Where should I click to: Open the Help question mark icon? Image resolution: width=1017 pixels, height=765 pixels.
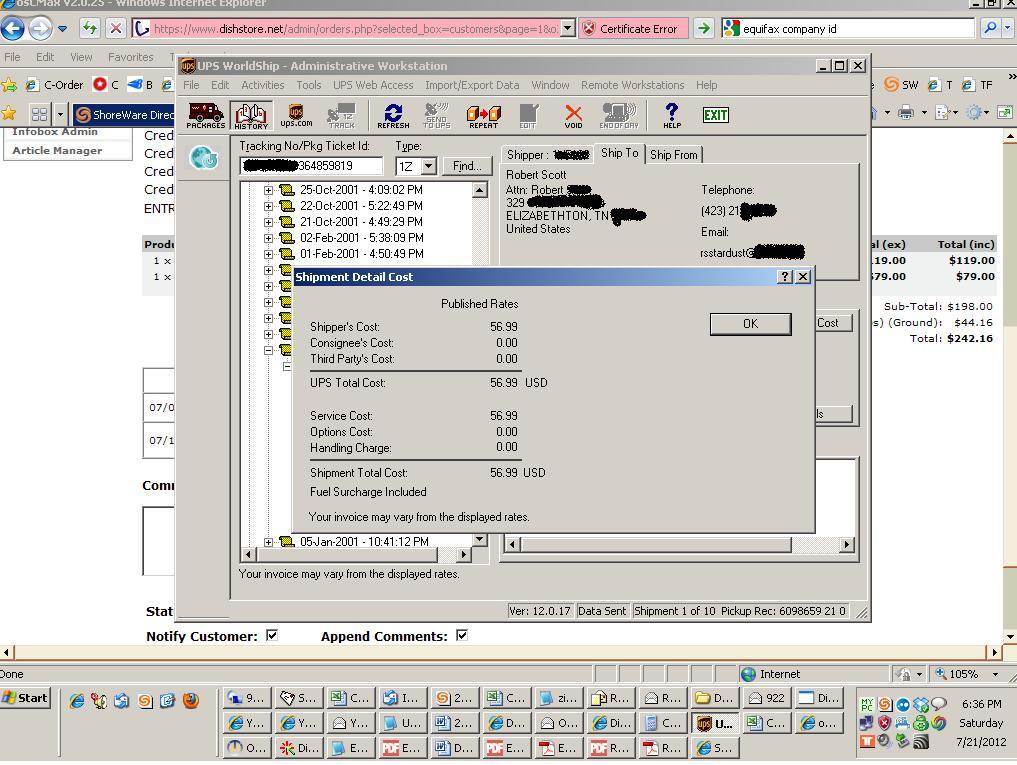coord(672,115)
